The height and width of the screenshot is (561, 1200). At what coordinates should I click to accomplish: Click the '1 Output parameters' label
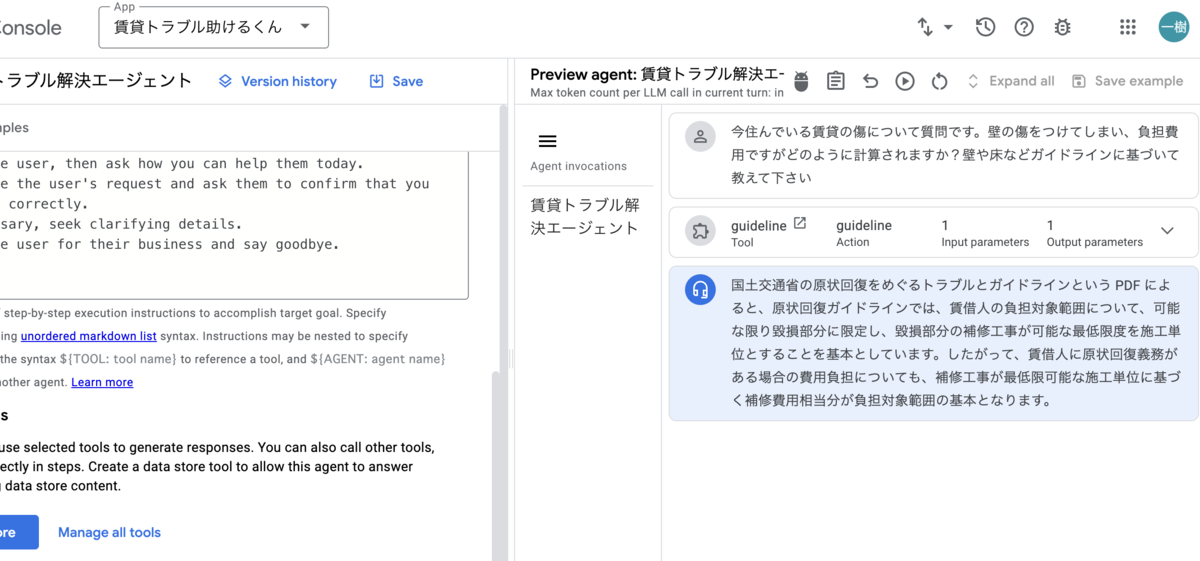(1095, 233)
